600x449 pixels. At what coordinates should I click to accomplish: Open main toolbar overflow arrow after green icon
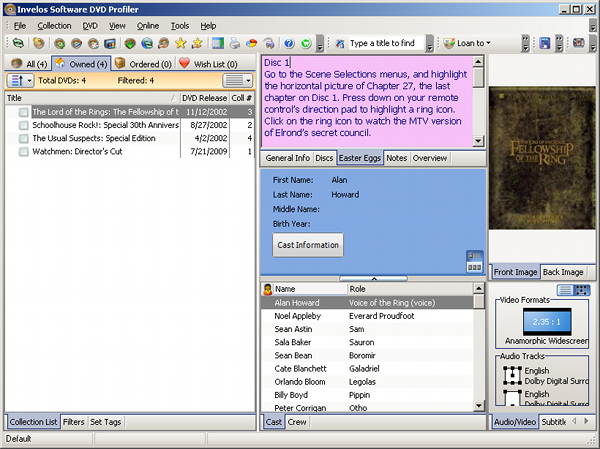pyautogui.click(x=321, y=44)
